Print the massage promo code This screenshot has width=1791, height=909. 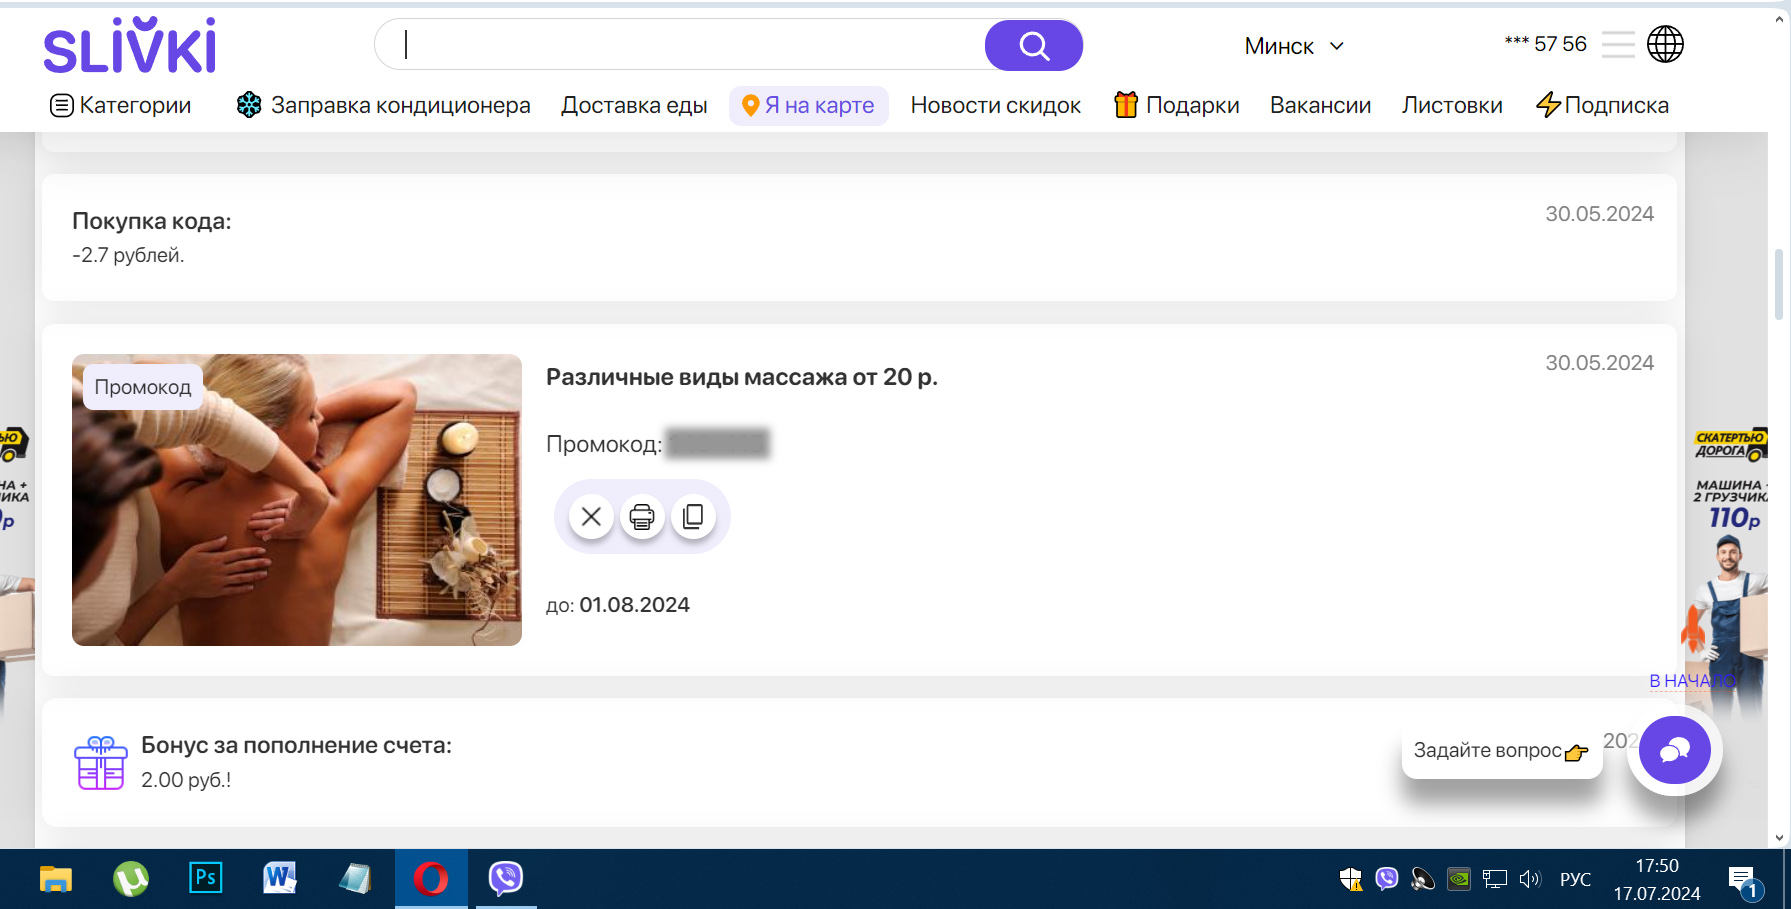[642, 517]
